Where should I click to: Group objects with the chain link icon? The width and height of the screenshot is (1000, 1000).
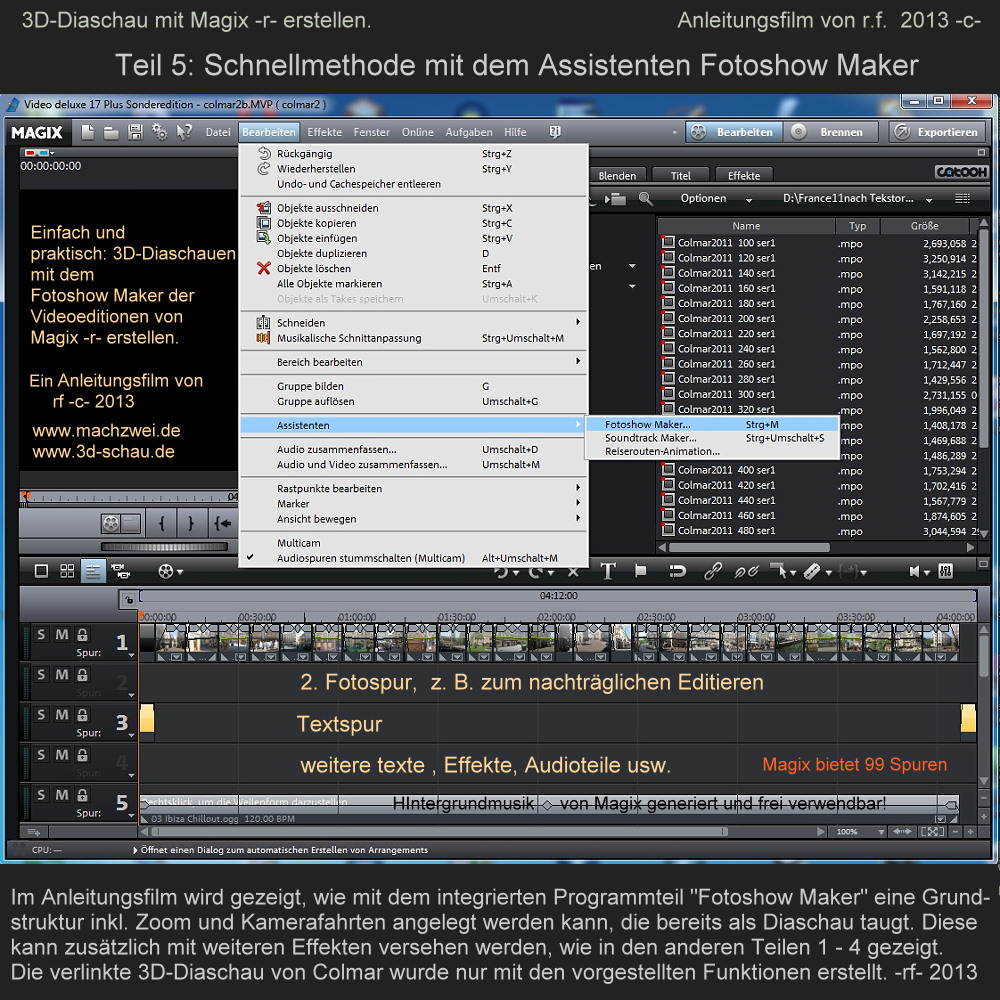coord(712,571)
